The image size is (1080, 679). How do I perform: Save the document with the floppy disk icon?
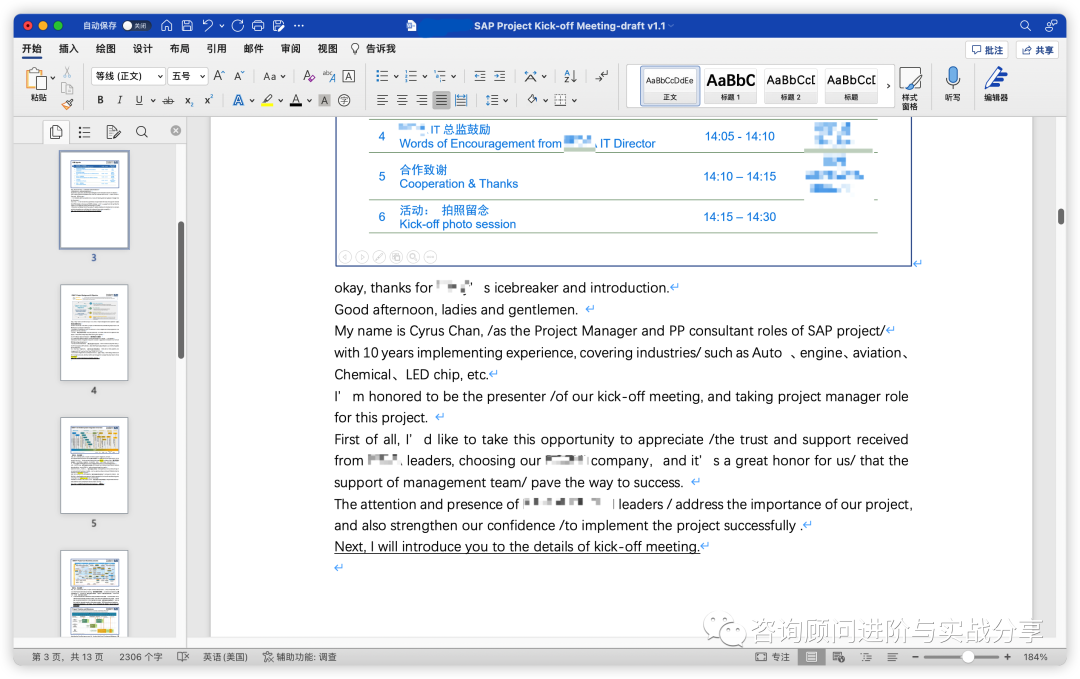pyautogui.click(x=187, y=25)
